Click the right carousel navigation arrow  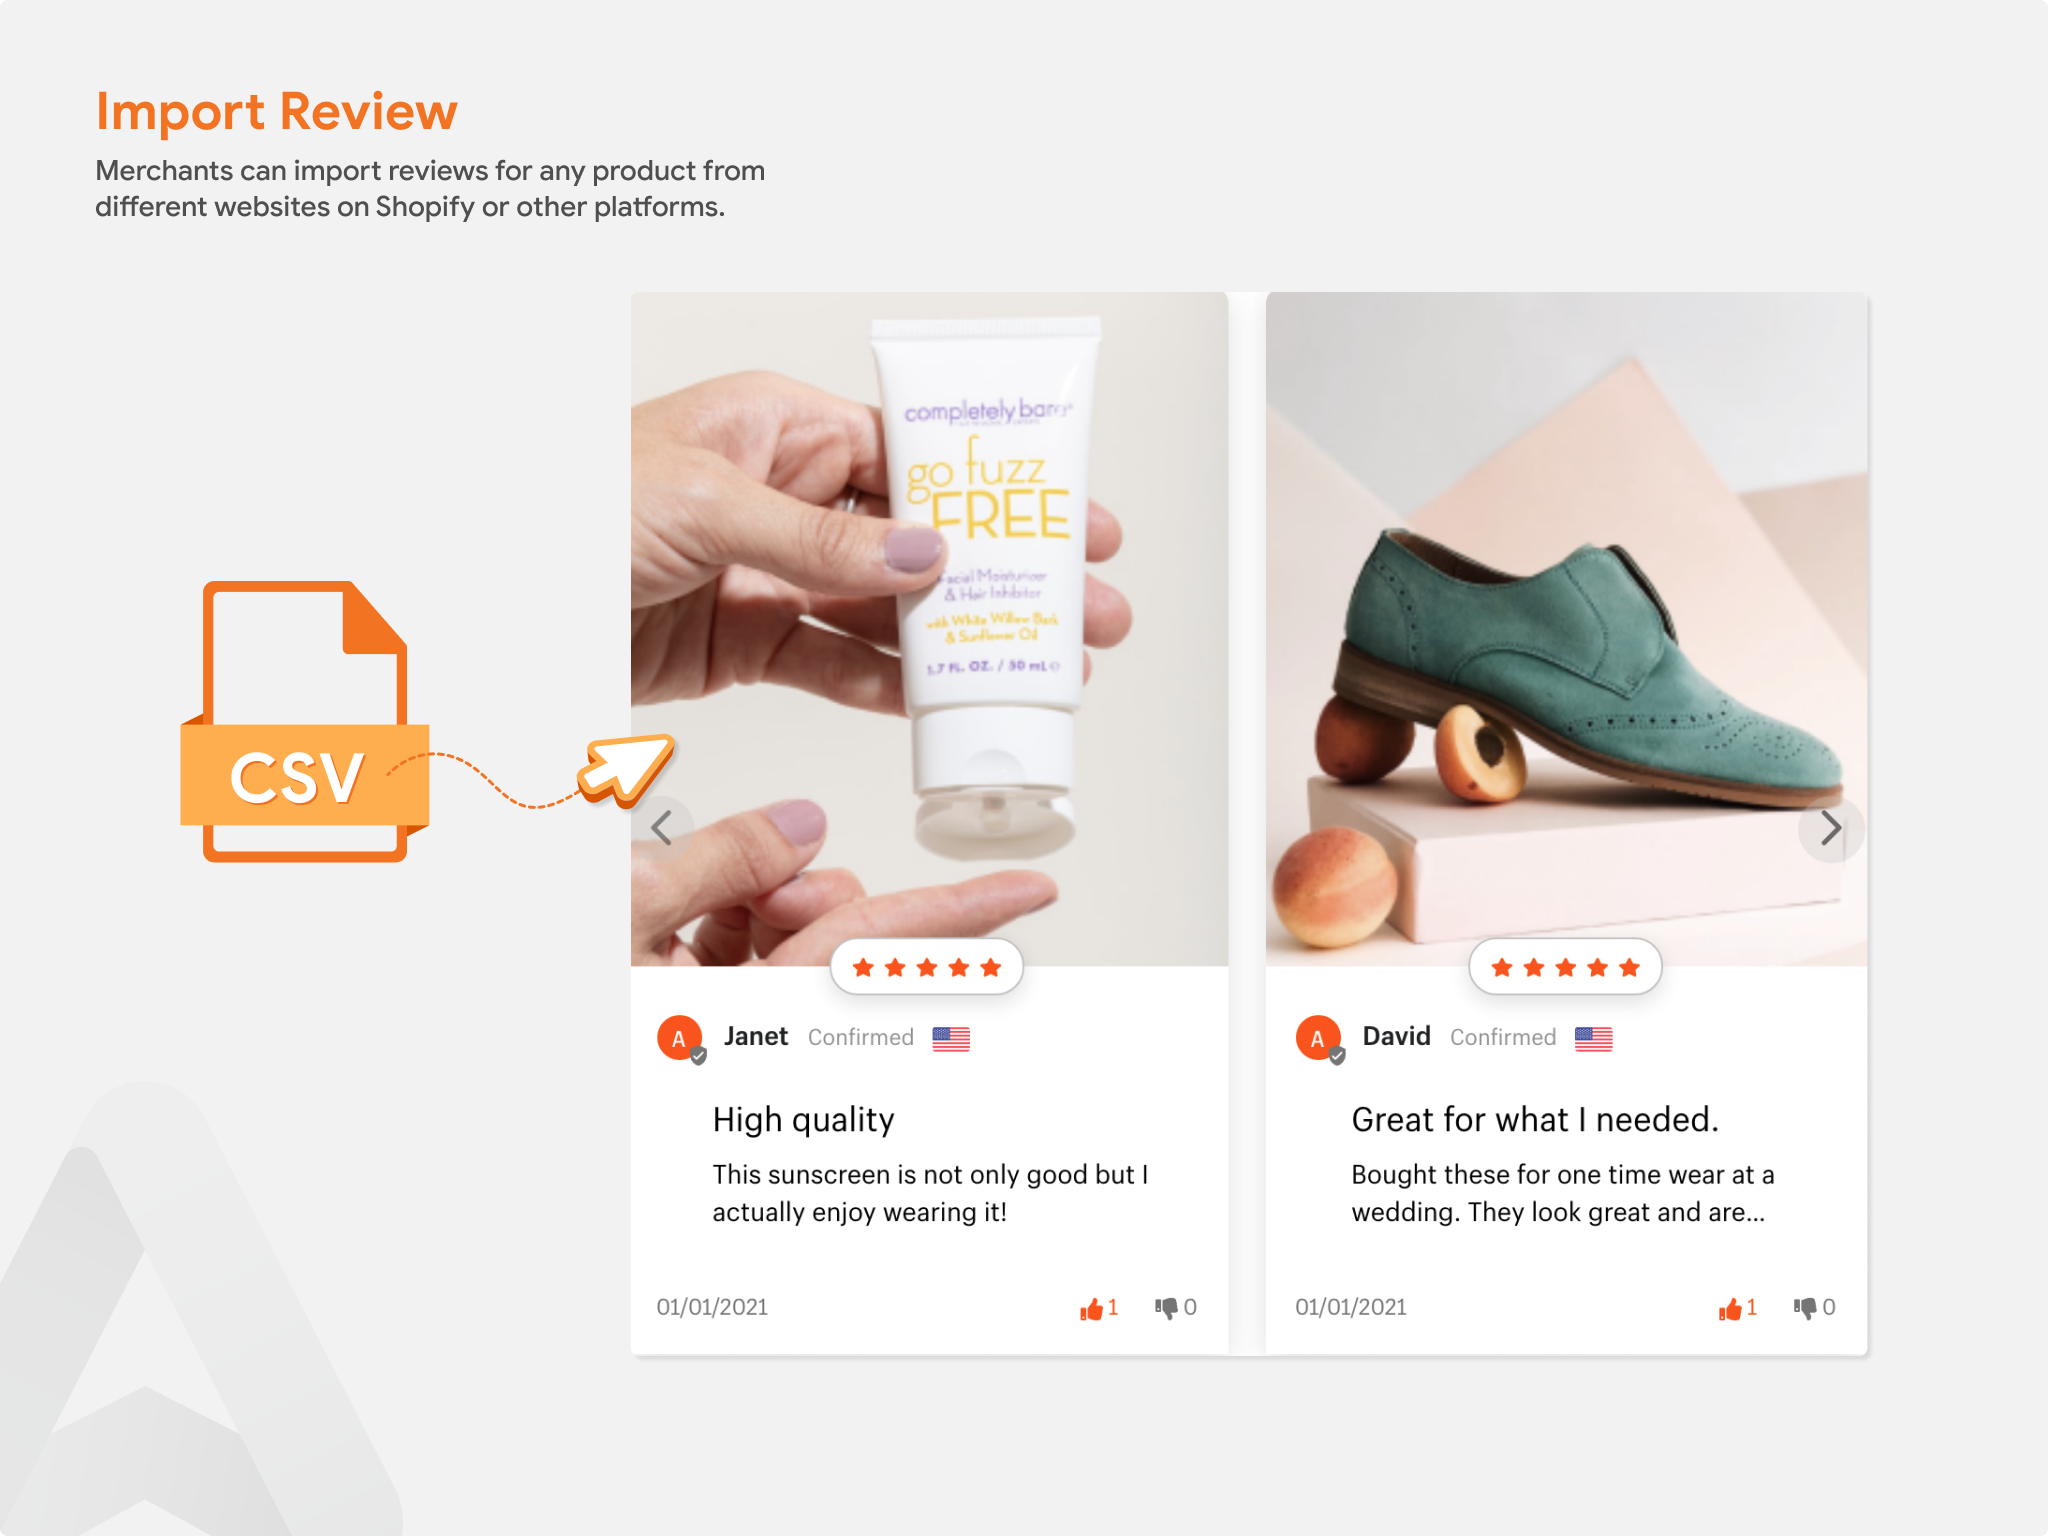tap(1830, 828)
